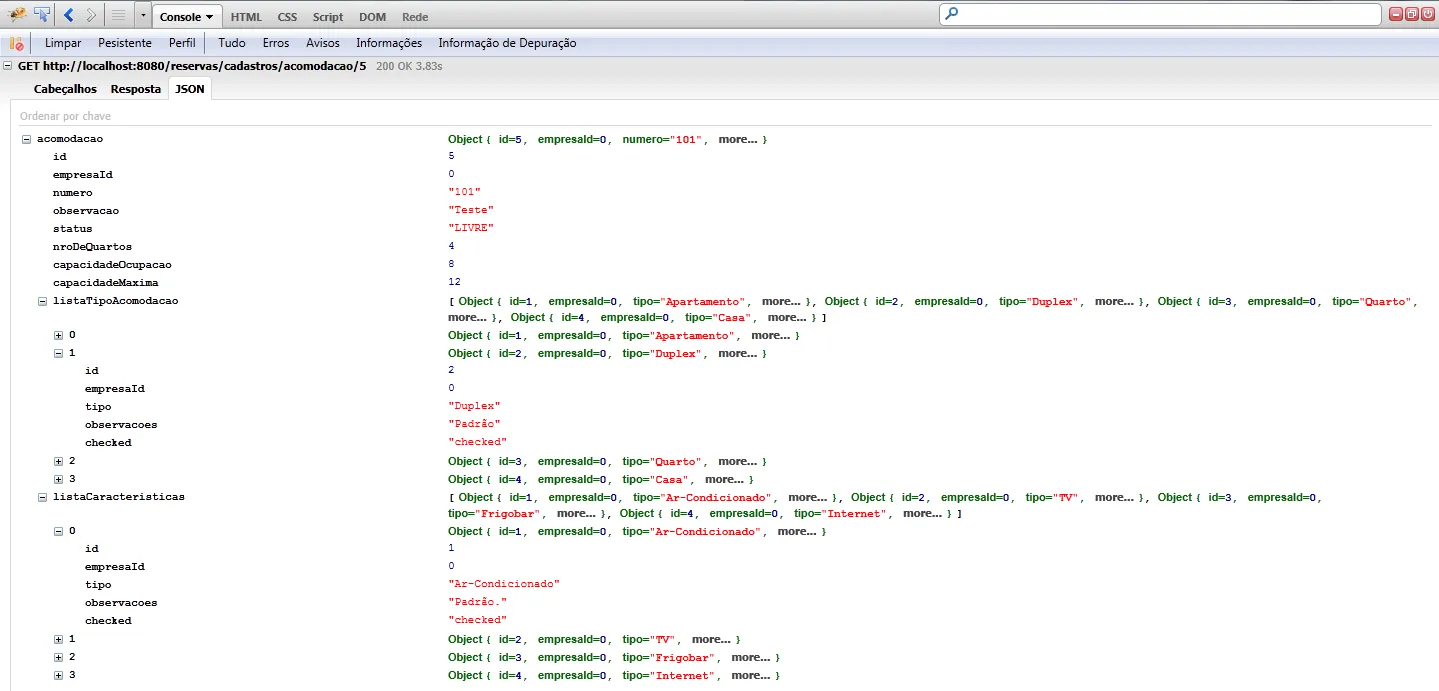
Task: Click the break on all errors icon
Action: click(16, 44)
